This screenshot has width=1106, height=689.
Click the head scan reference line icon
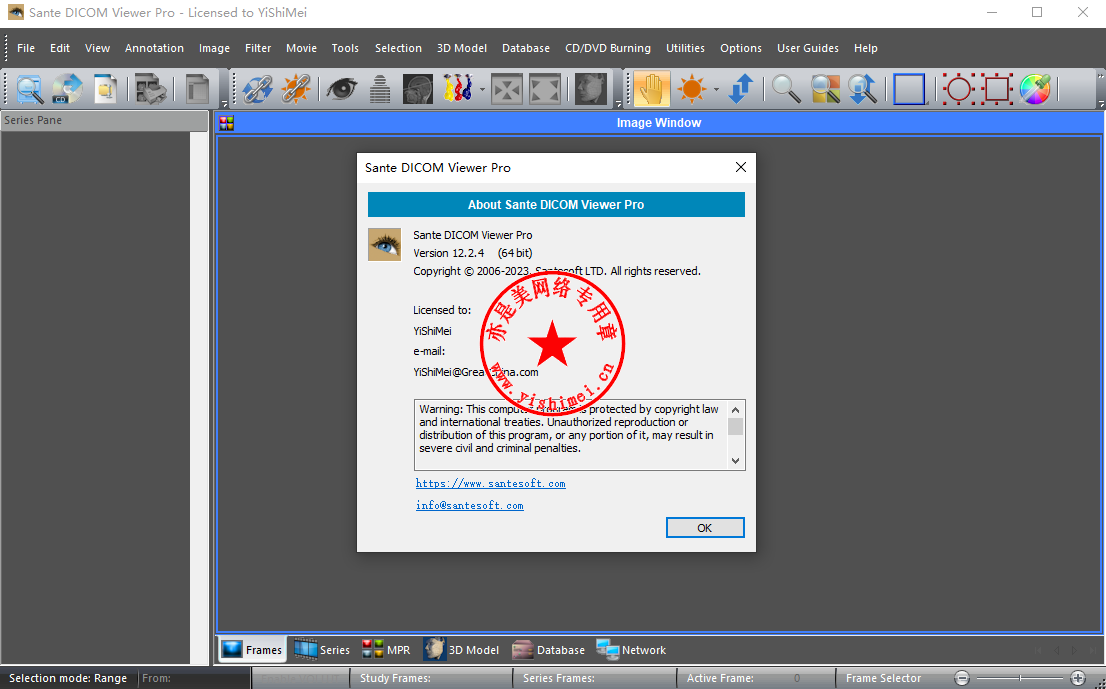tap(418, 89)
